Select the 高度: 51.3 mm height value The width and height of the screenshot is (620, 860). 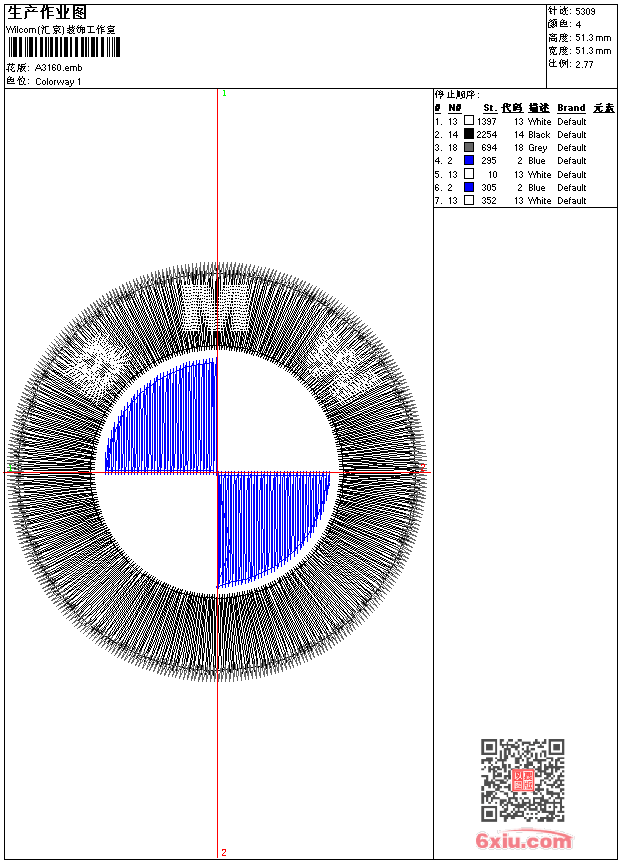point(579,38)
